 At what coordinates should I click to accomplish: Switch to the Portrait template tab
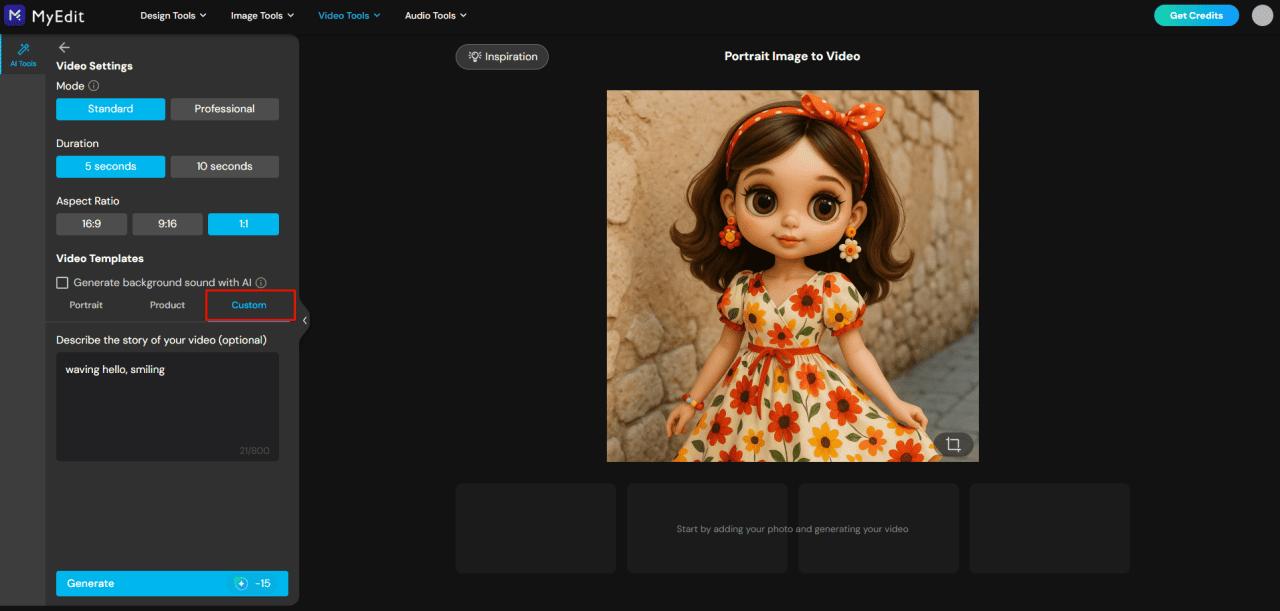pyautogui.click(x=85, y=305)
